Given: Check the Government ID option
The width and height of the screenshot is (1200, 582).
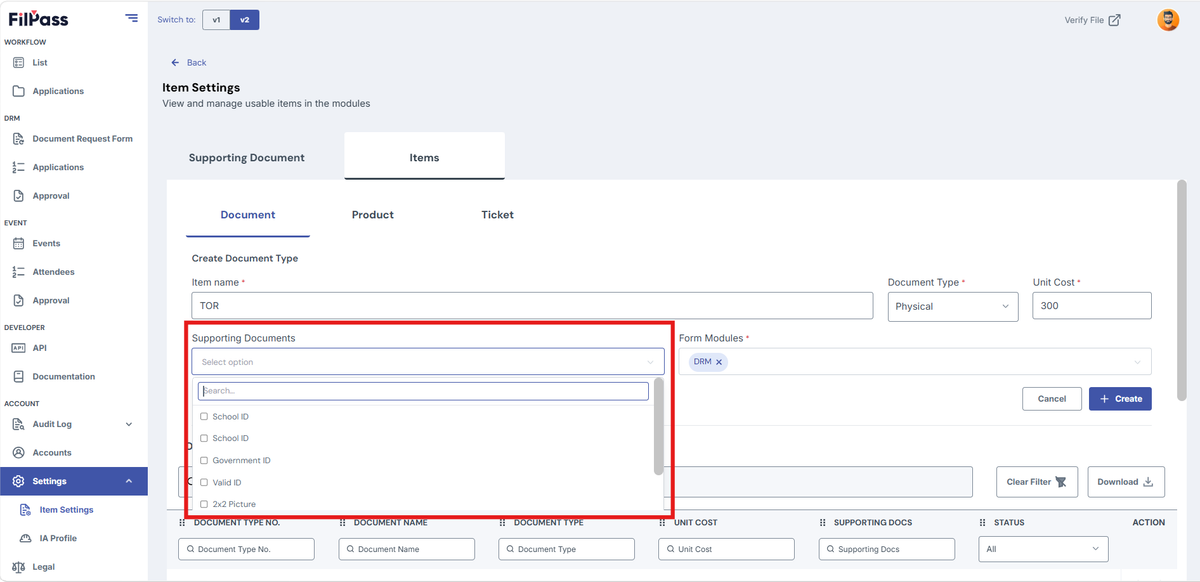Looking at the screenshot, I should (204, 460).
